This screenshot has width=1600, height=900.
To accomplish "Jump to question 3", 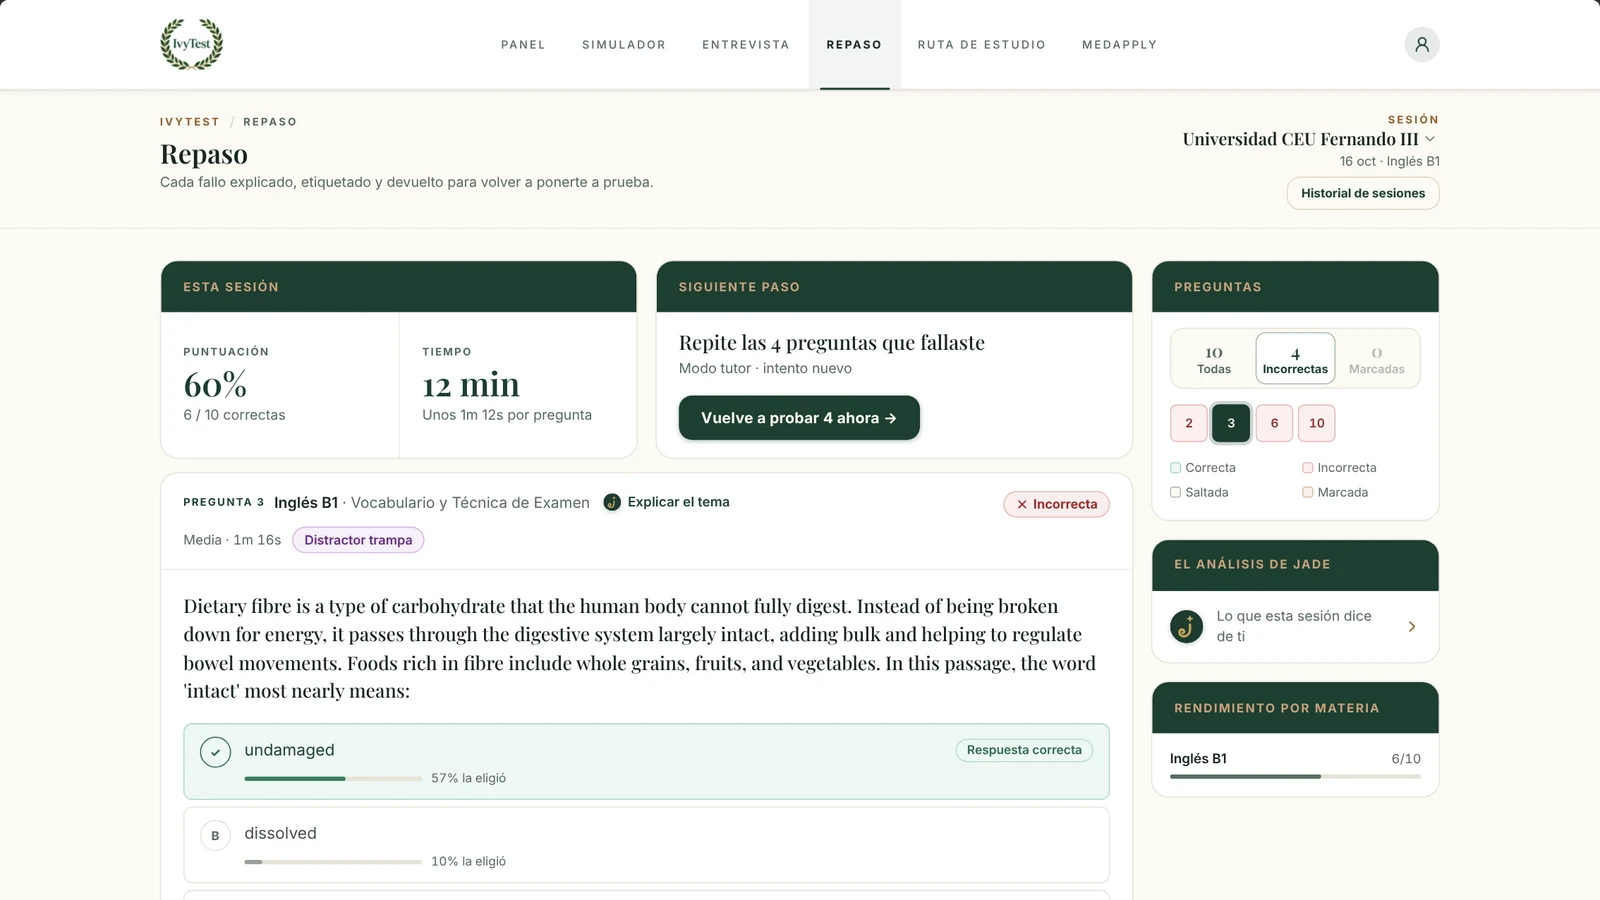I will 1231,423.
